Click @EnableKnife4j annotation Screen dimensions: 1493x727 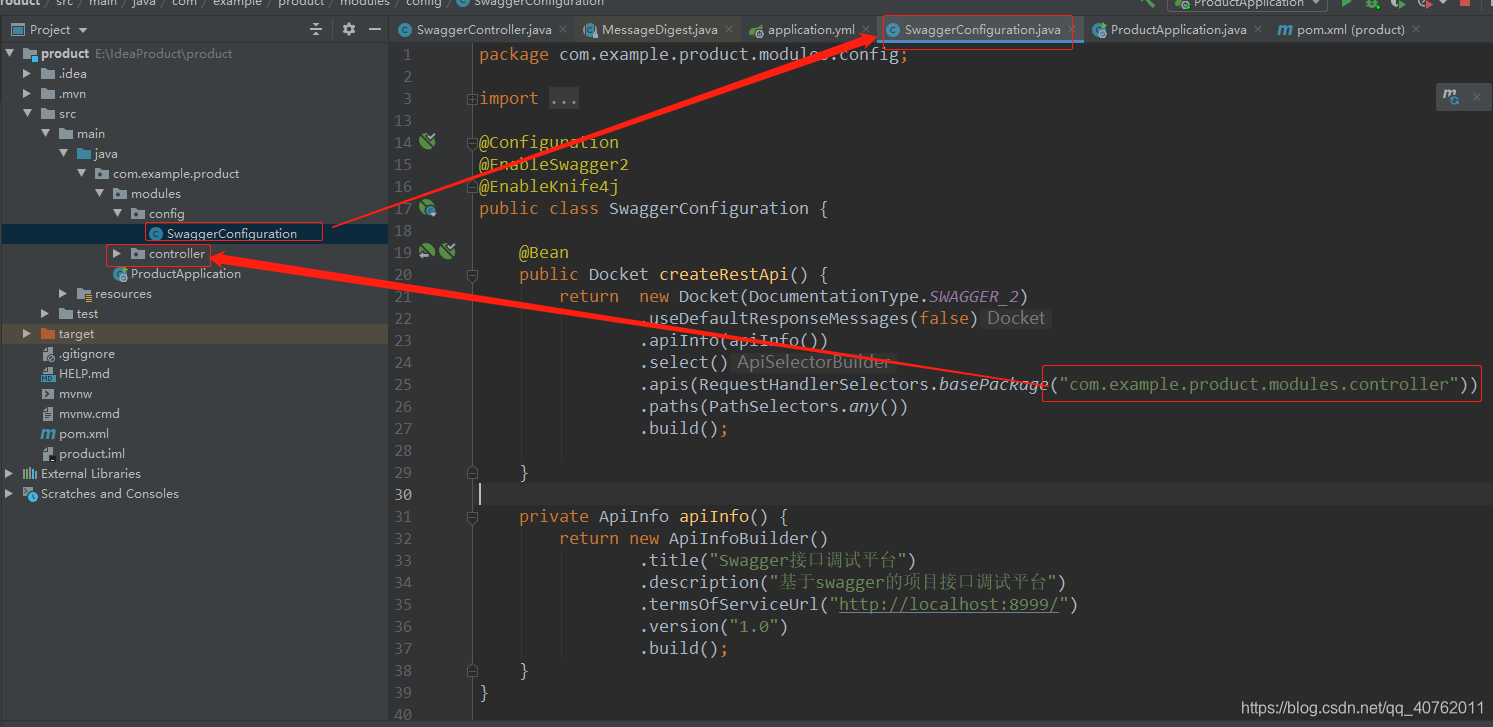pos(549,186)
